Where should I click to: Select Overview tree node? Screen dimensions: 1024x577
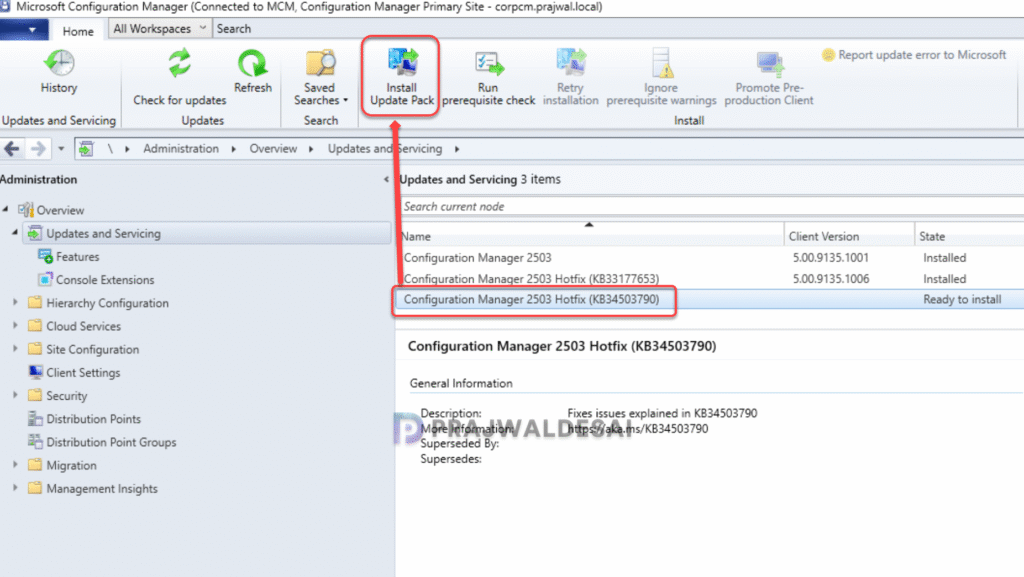pos(60,210)
